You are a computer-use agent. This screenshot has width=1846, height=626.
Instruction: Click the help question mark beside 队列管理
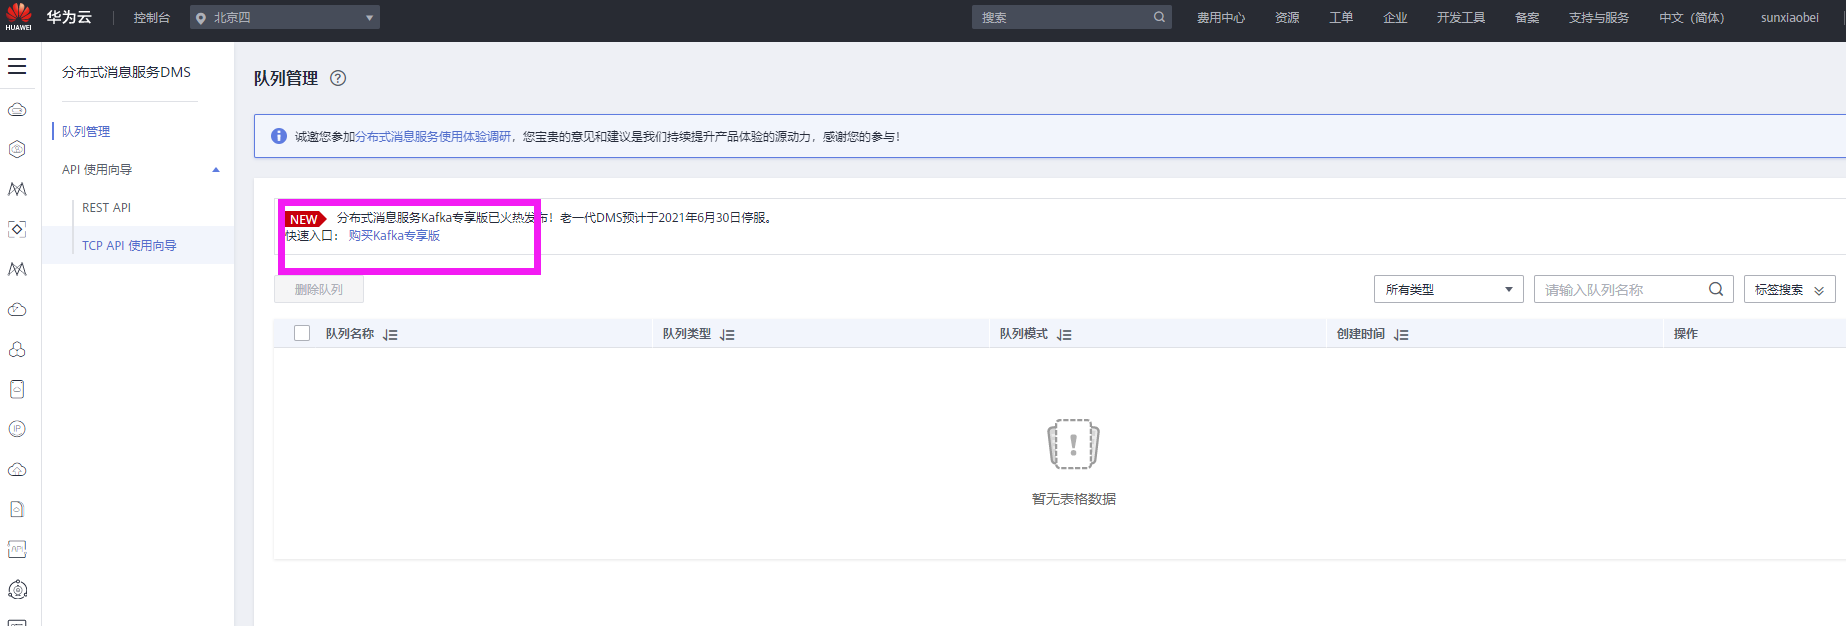[338, 78]
